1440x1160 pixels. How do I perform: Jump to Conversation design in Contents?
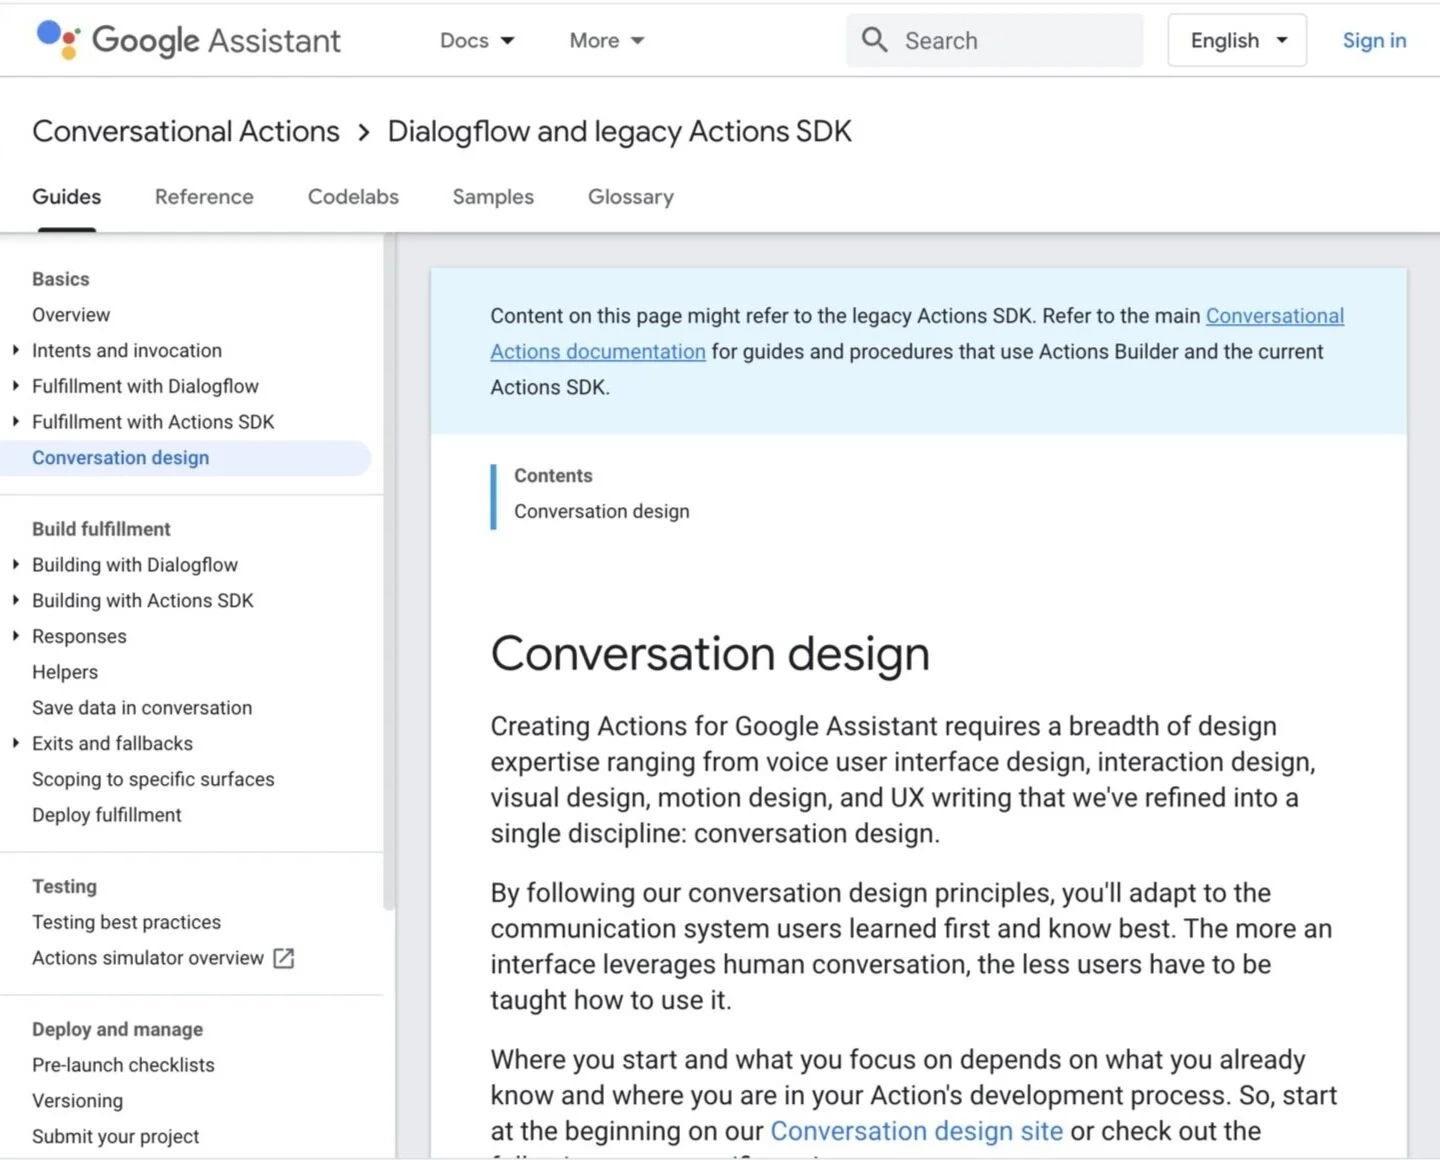pyautogui.click(x=602, y=511)
